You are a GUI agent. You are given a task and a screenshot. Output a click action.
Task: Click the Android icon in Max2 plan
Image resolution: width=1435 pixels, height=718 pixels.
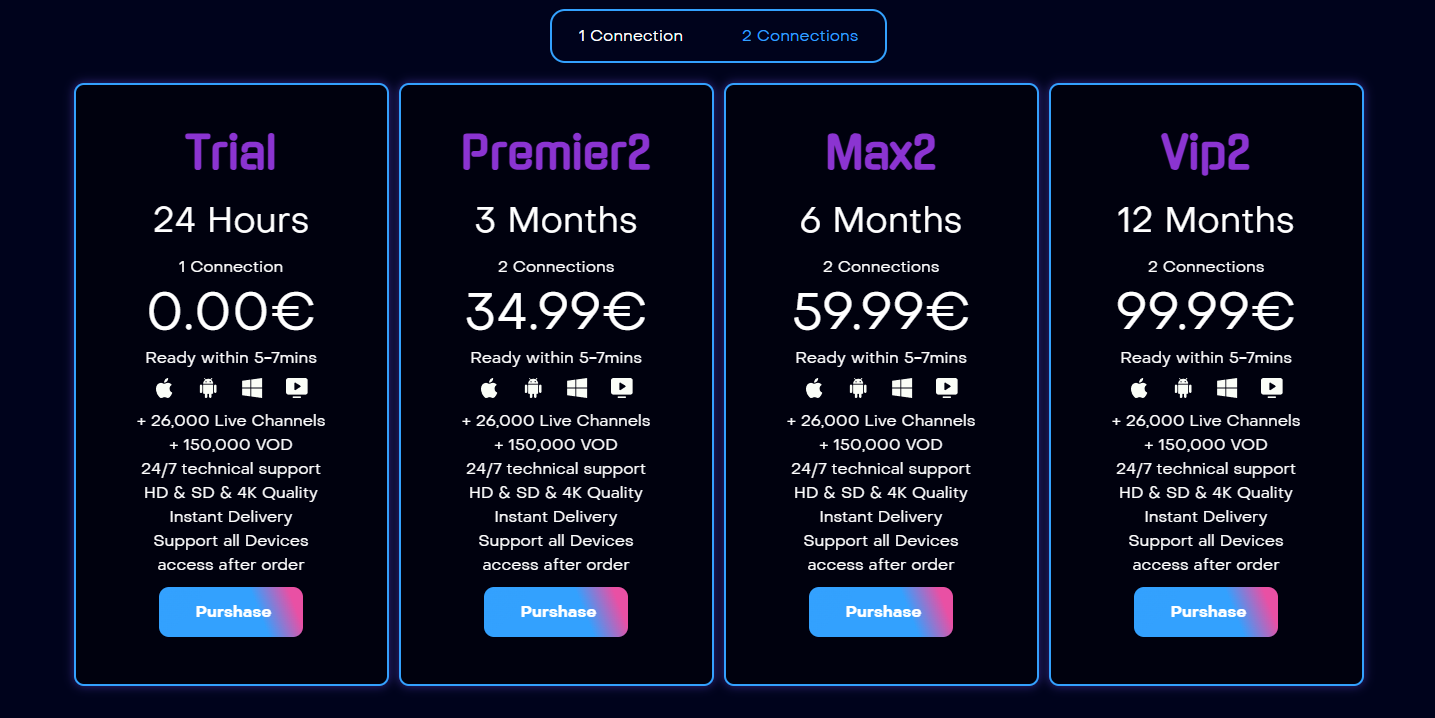pos(858,387)
